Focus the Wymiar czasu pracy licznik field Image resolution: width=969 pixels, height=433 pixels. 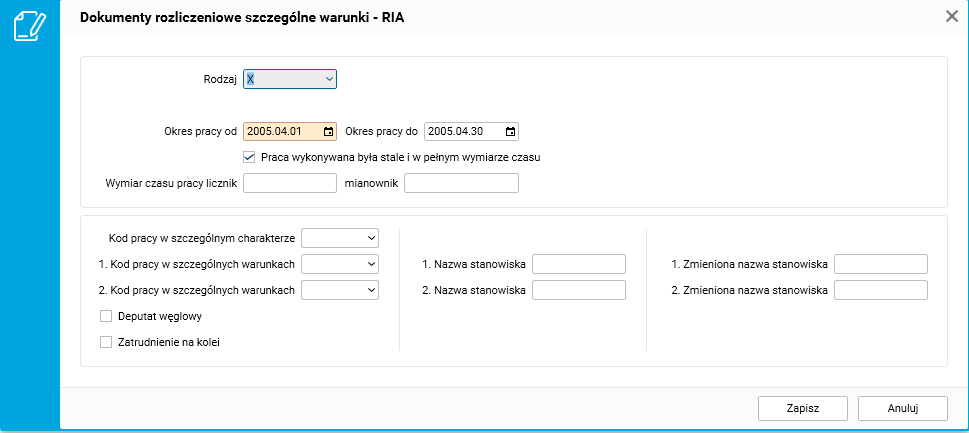pyautogui.click(x=290, y=183)
